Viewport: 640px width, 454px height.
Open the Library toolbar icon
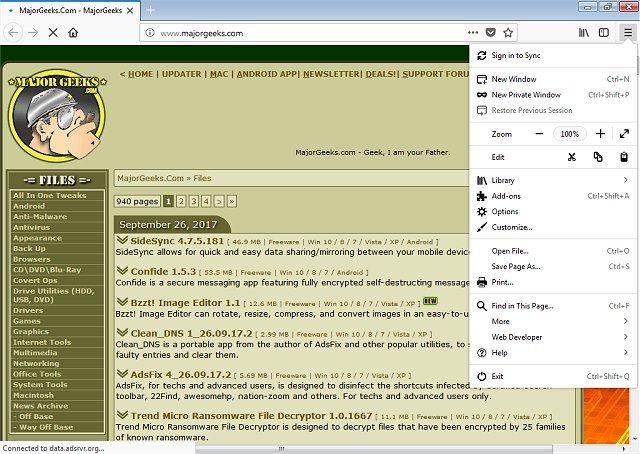[x=584, y=33]
